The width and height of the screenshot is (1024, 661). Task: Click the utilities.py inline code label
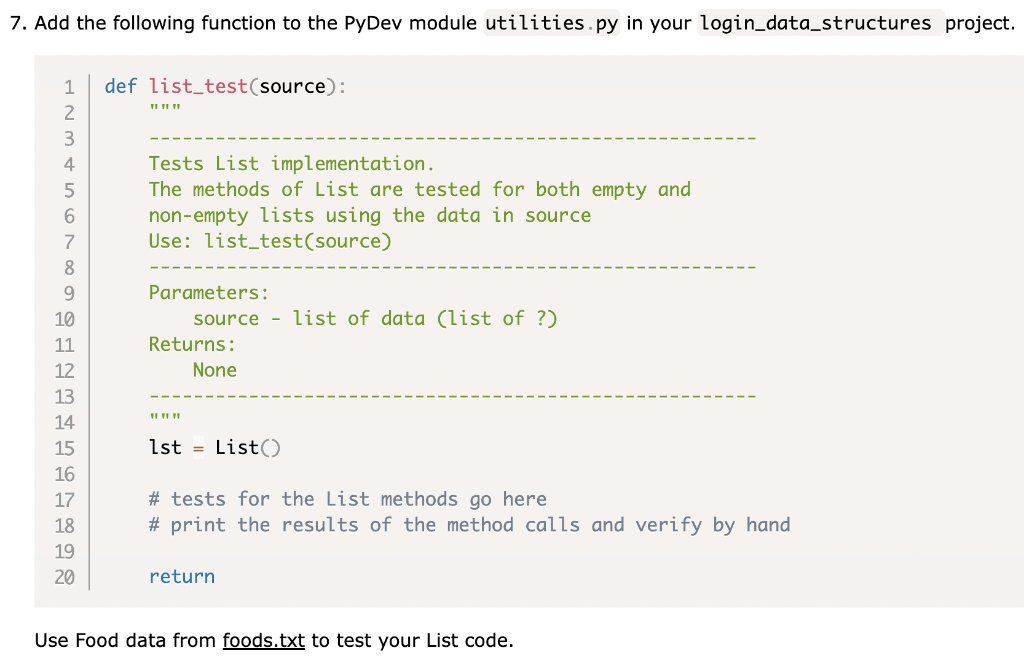point(551,24)
